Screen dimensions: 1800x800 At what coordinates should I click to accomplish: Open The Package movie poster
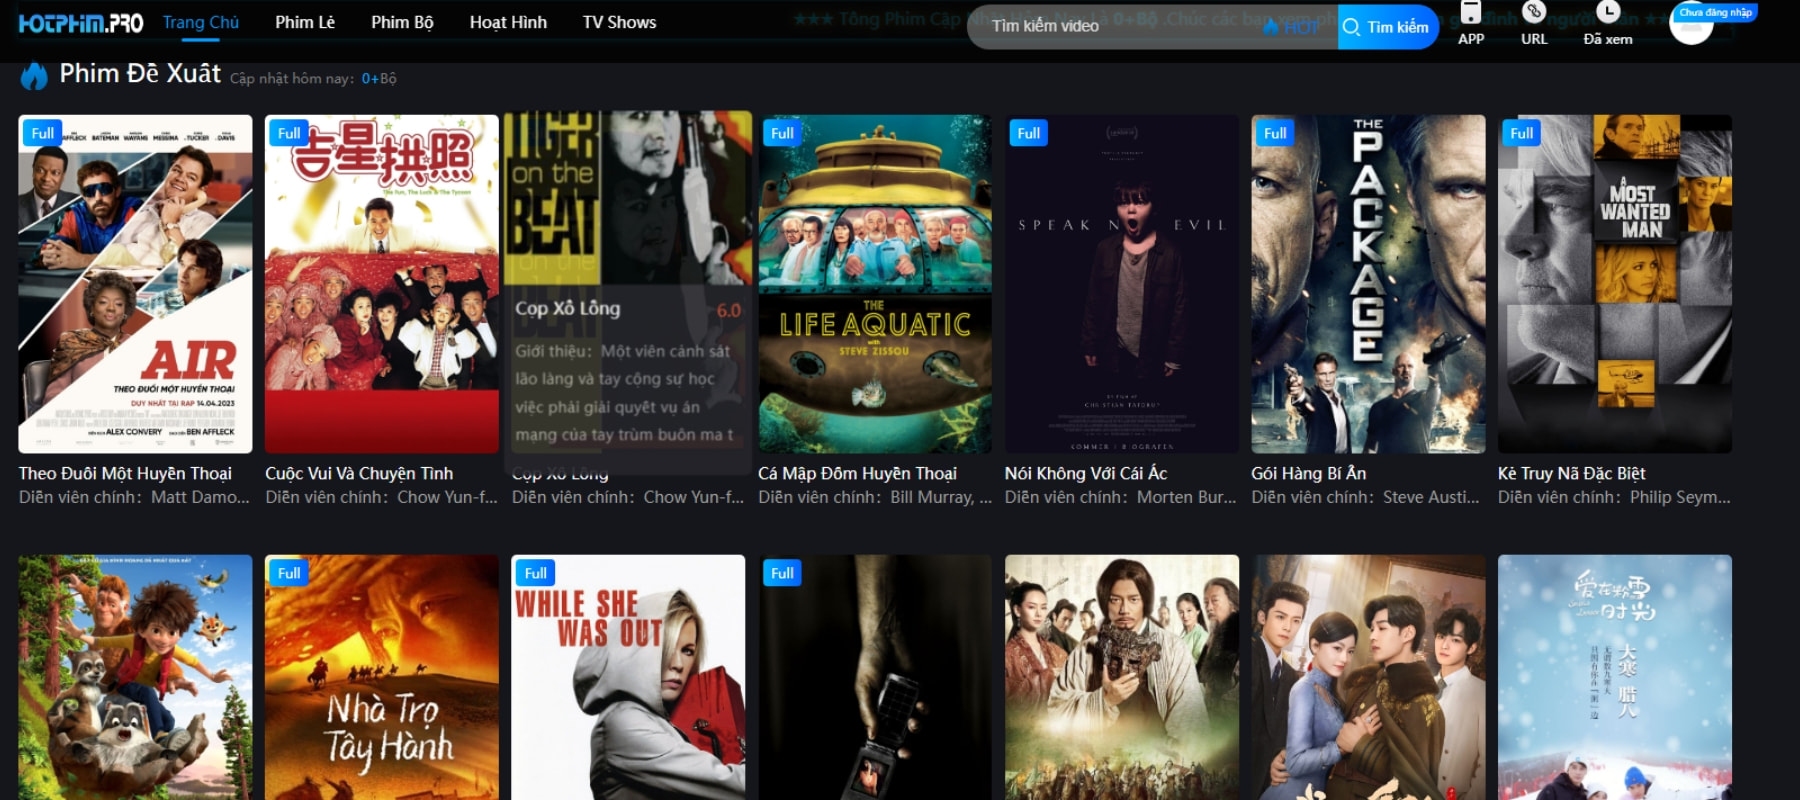(x=1368, y=284)
